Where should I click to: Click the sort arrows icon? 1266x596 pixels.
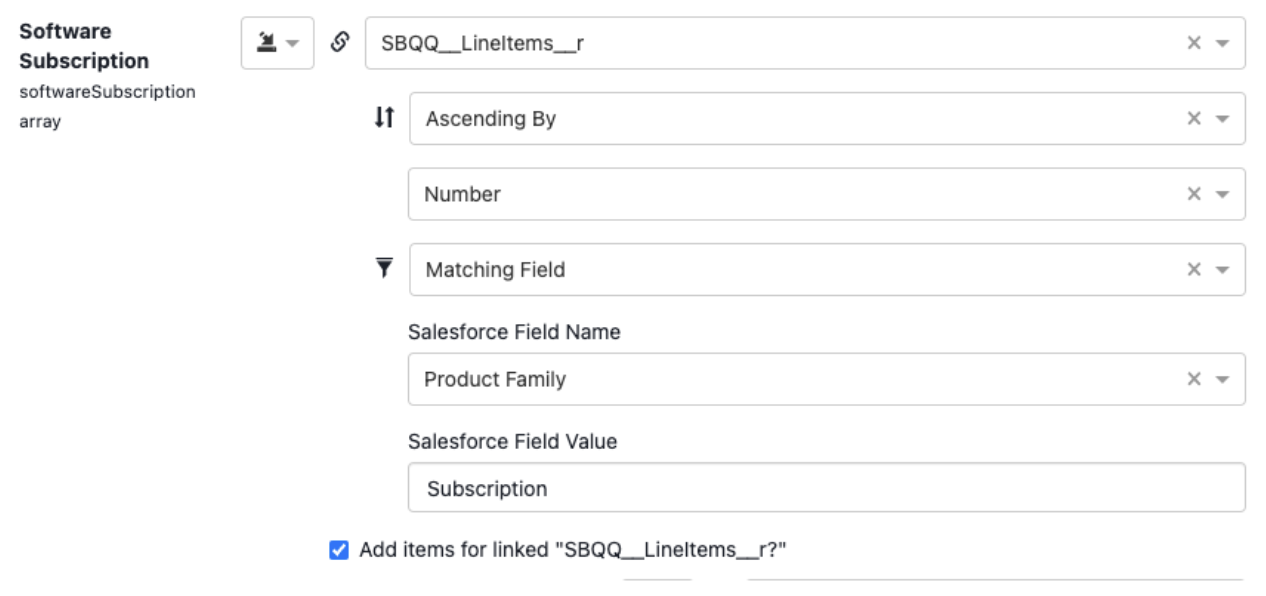384,118
